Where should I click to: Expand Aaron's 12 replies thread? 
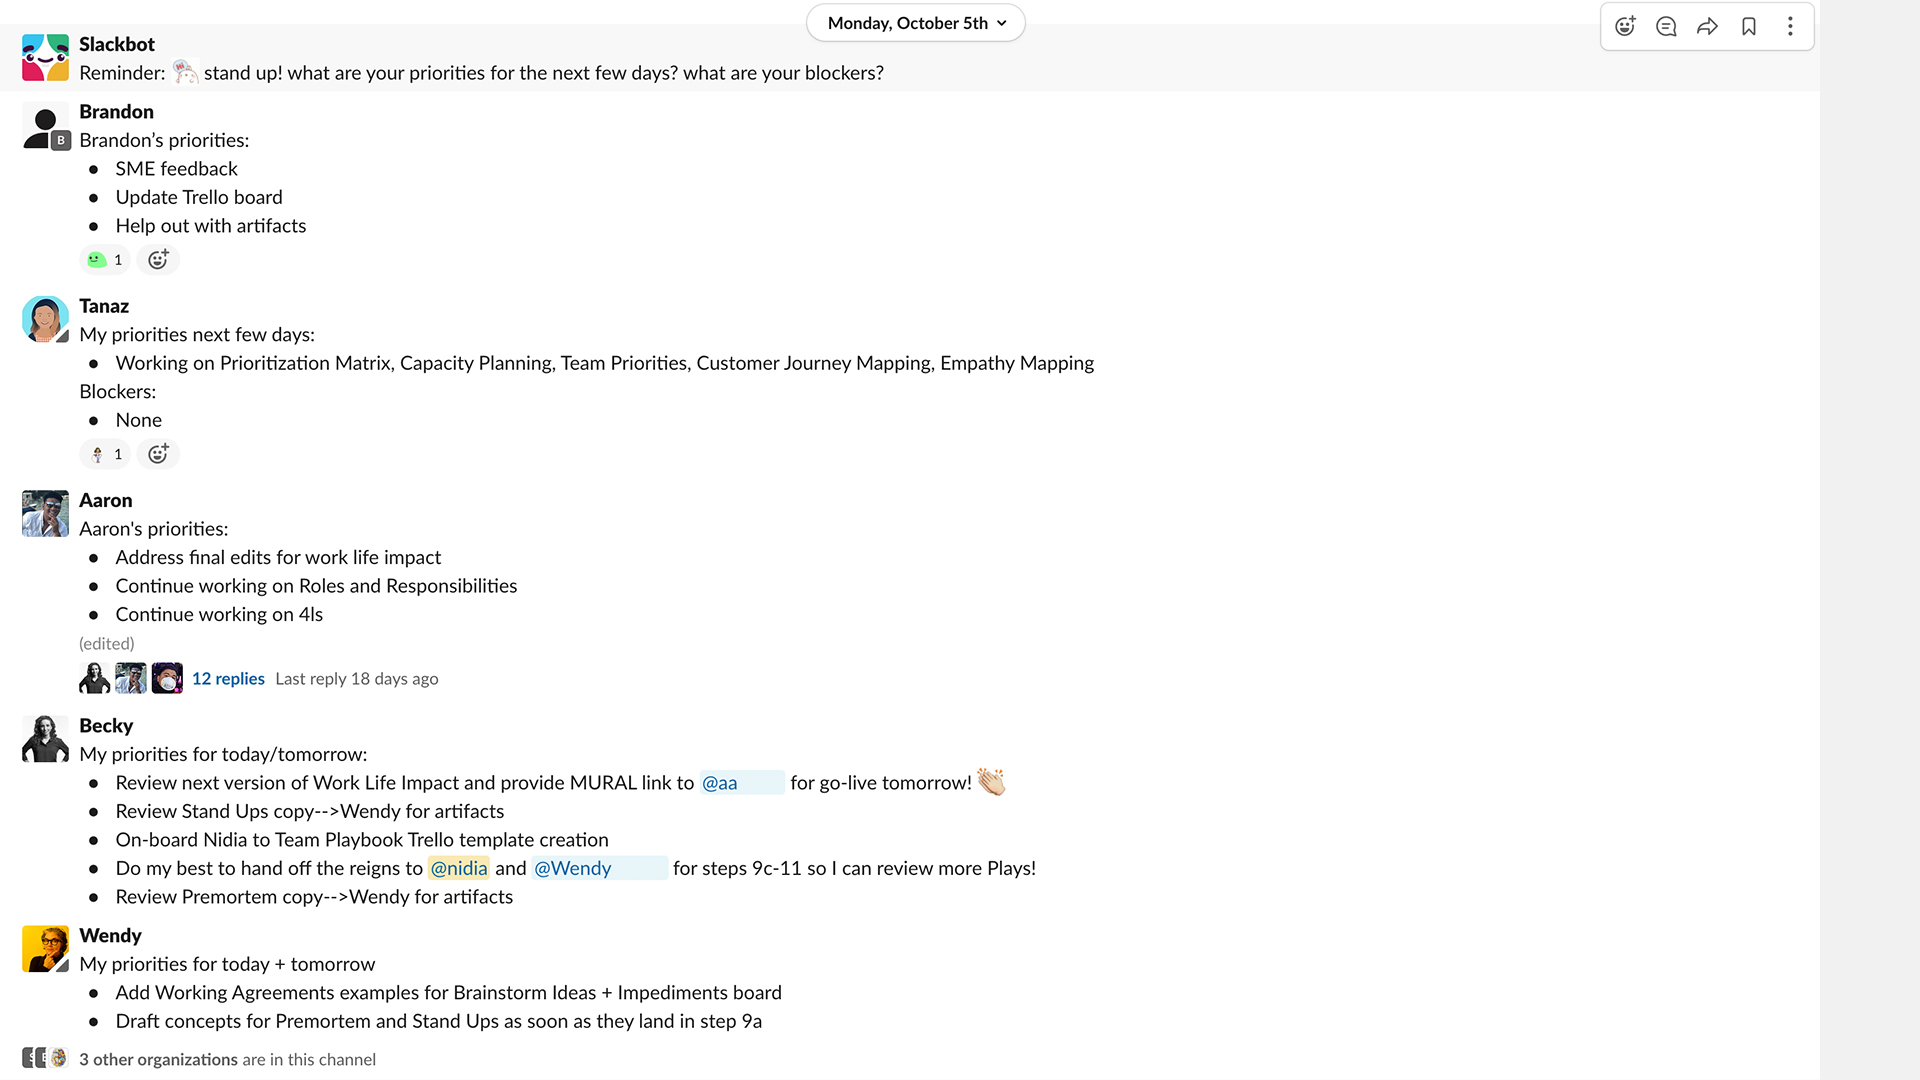click(227, 678)
